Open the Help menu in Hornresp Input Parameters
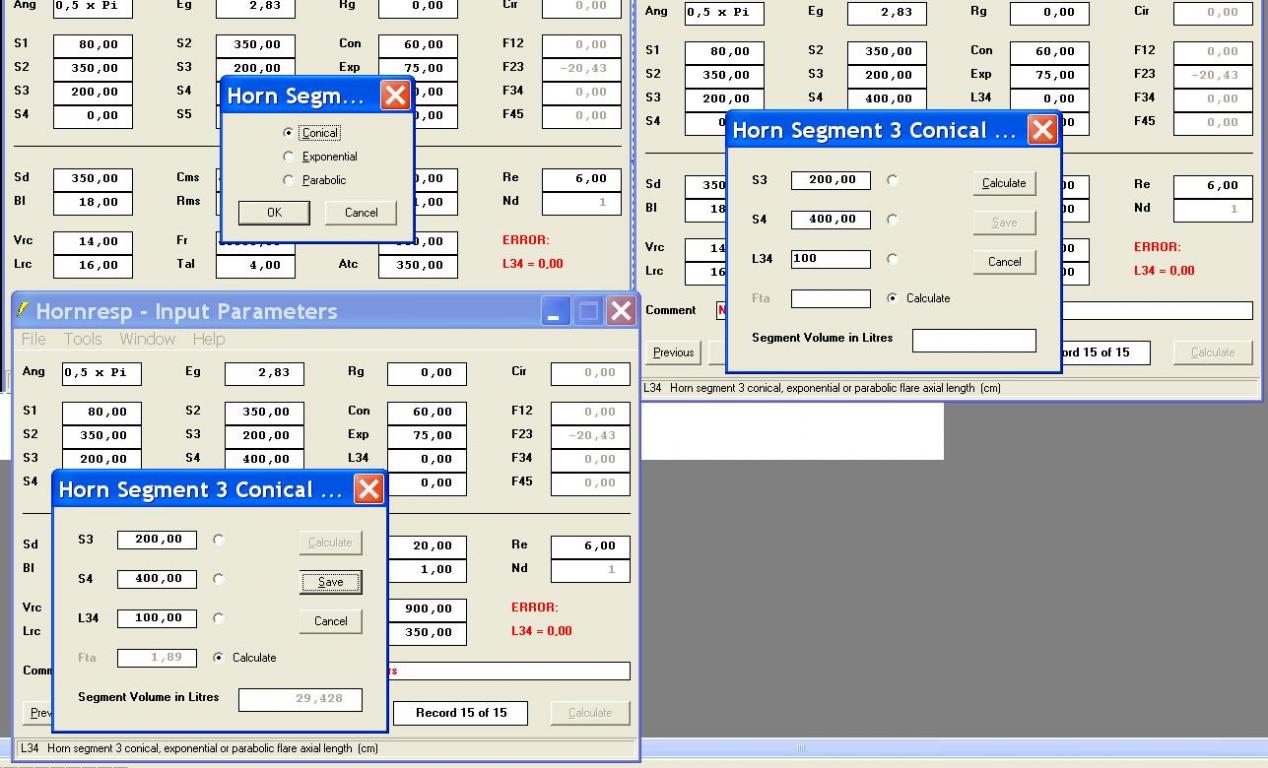This screenshot has width=1268, height=768. pyautogui.click(x=209, y=339)
